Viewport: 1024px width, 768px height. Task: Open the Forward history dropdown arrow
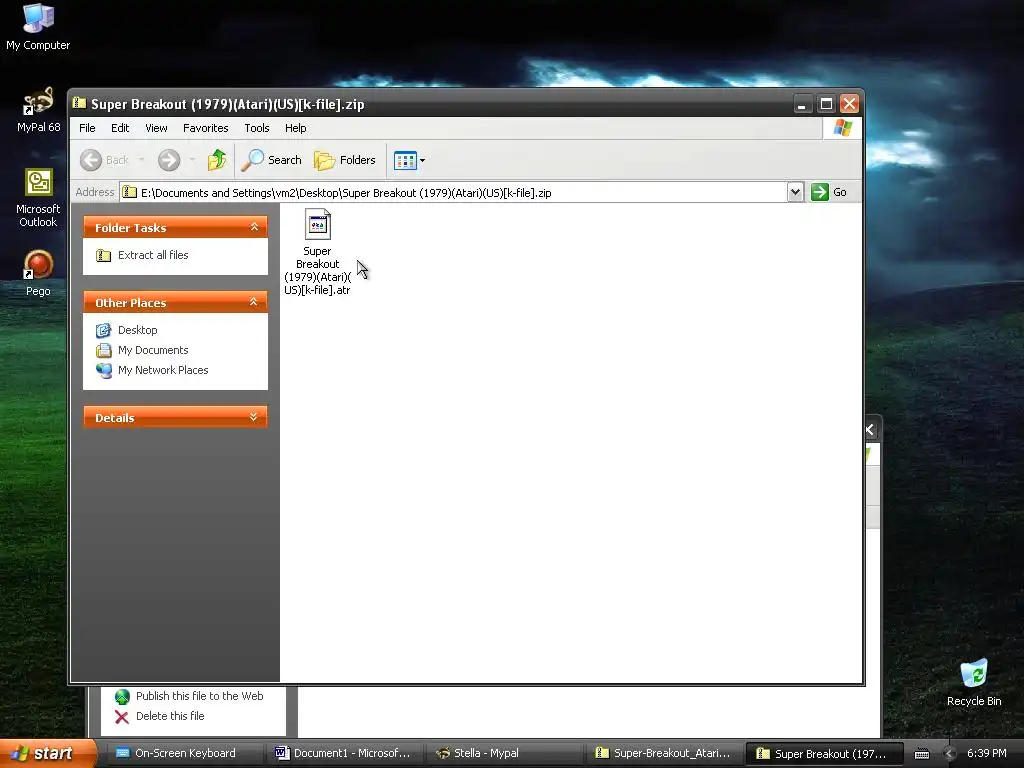(191, 160)
